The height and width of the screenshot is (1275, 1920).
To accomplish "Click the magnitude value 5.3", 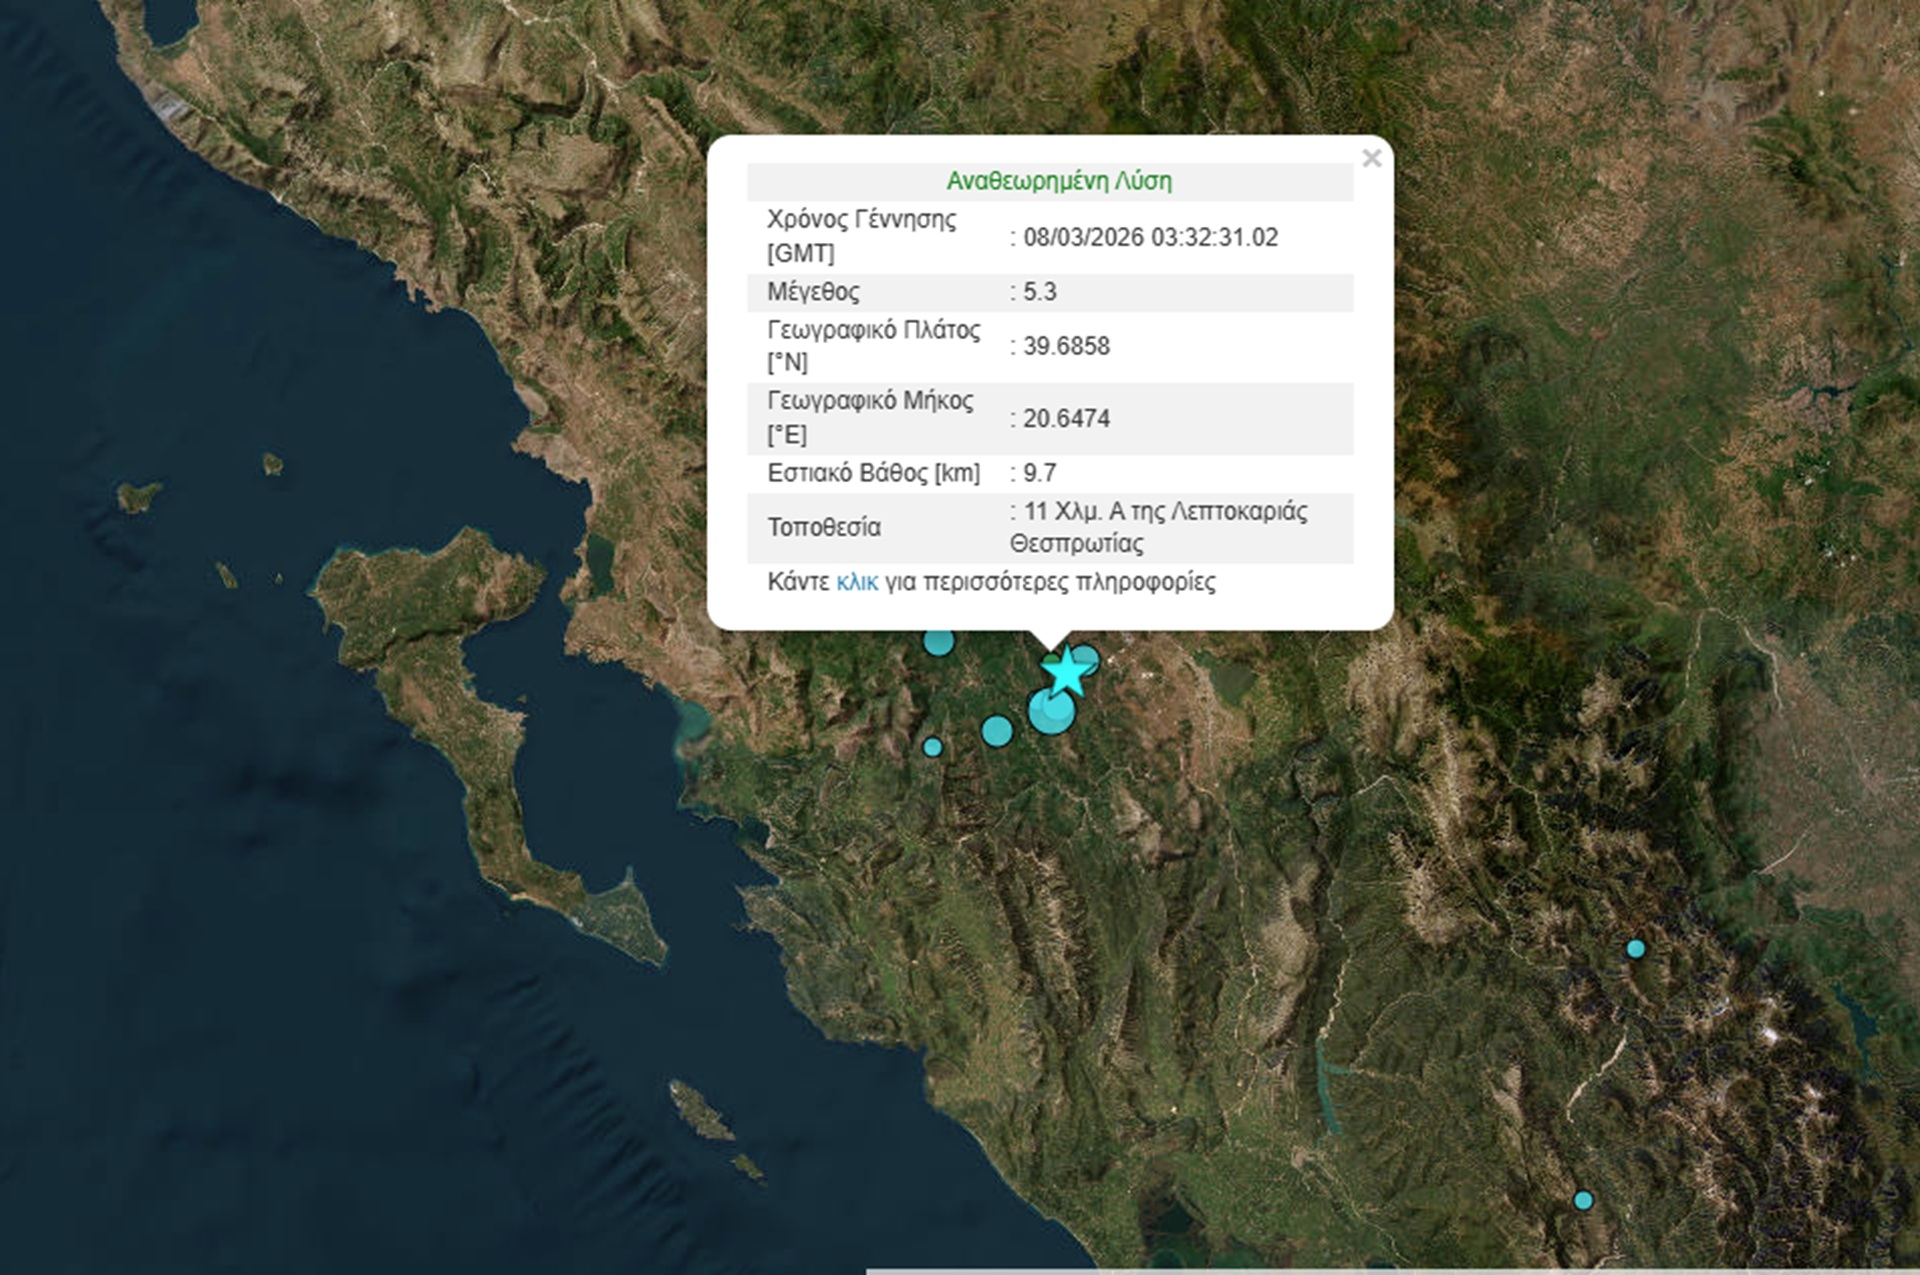I will click(1039, 292).
